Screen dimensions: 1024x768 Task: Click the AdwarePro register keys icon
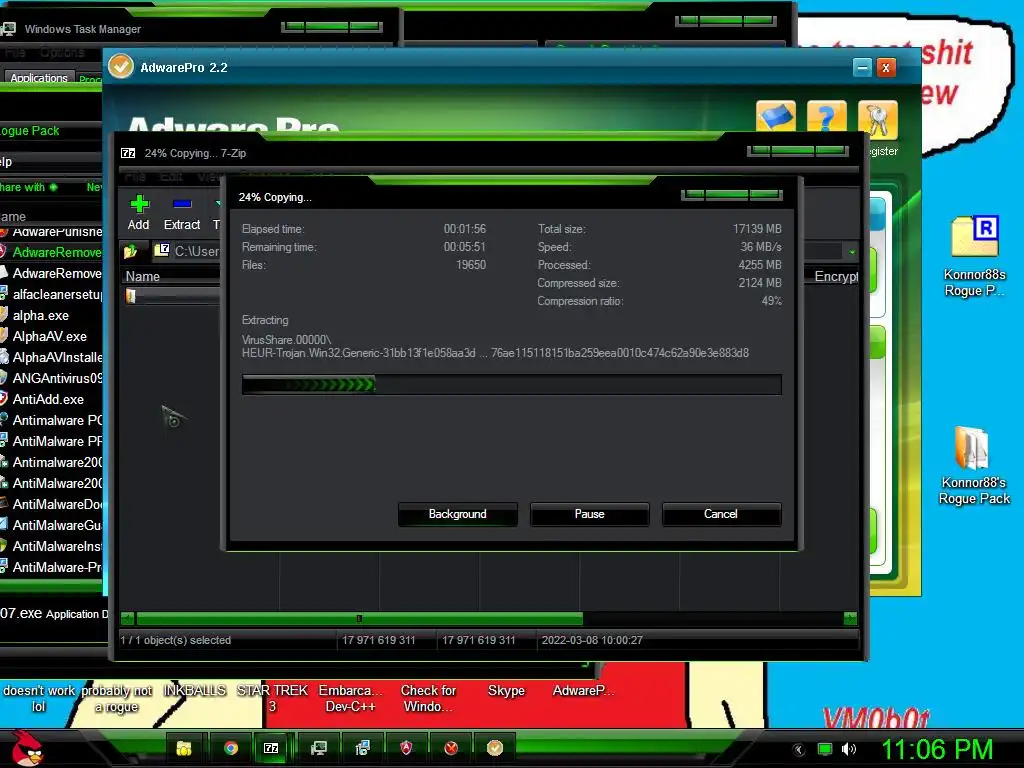[x=878, y=120]
